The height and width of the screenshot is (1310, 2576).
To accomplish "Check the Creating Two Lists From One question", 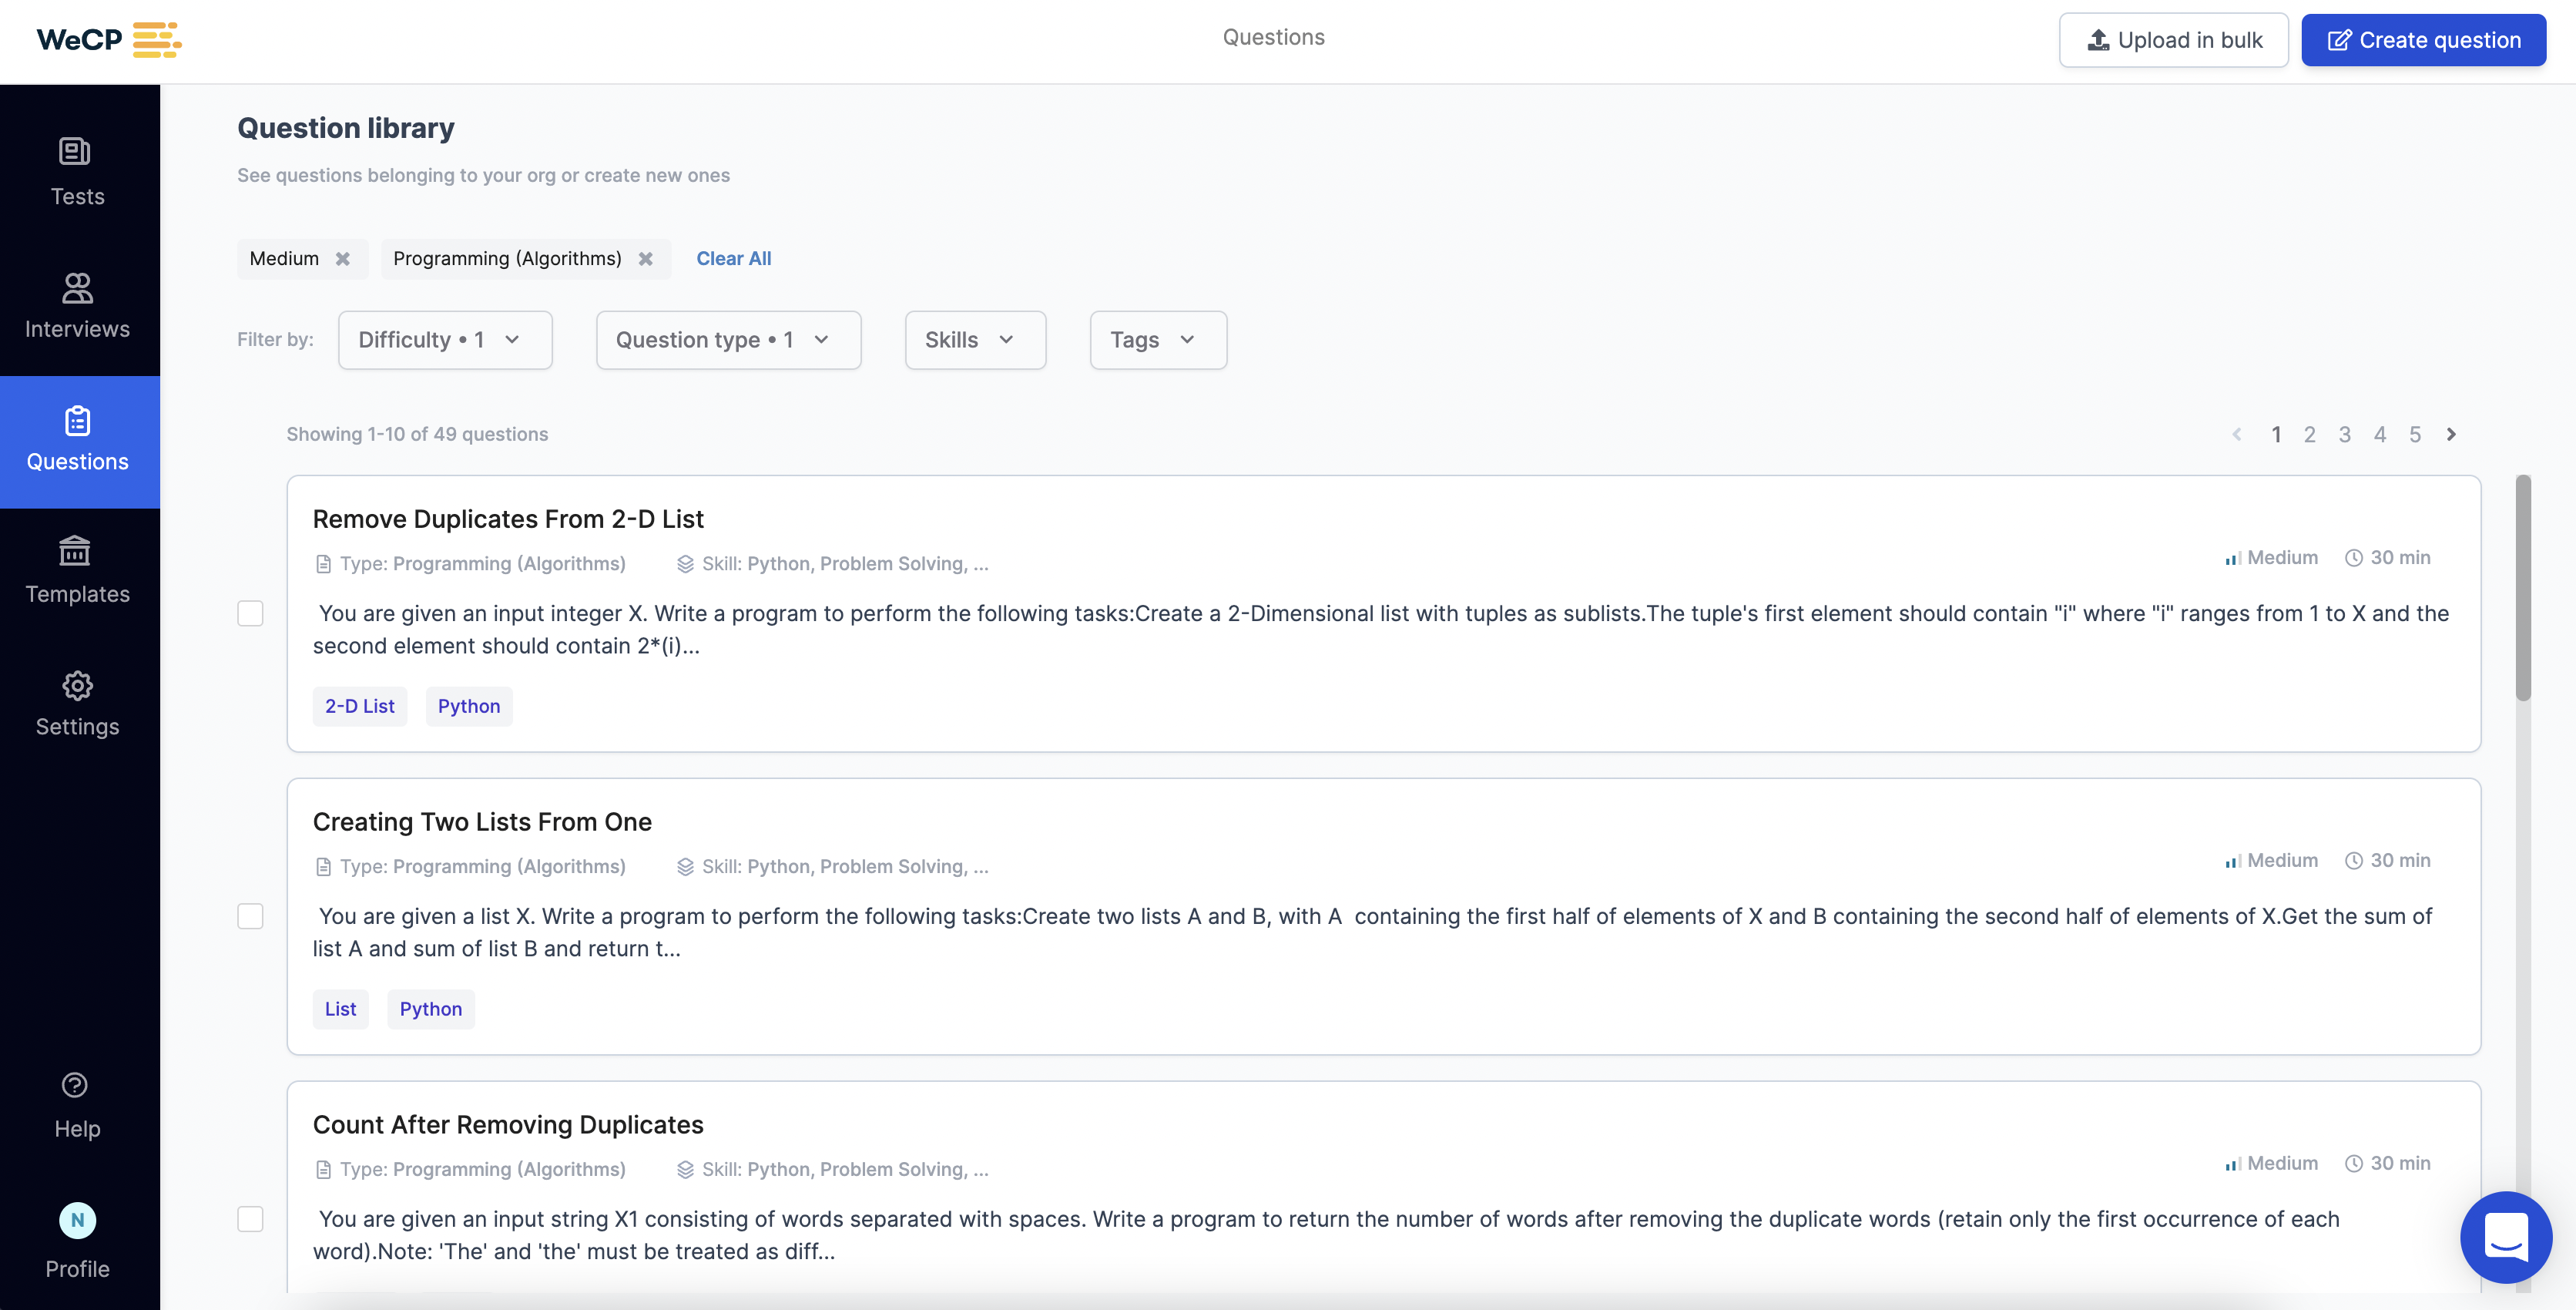I will (x=250, y=916).
